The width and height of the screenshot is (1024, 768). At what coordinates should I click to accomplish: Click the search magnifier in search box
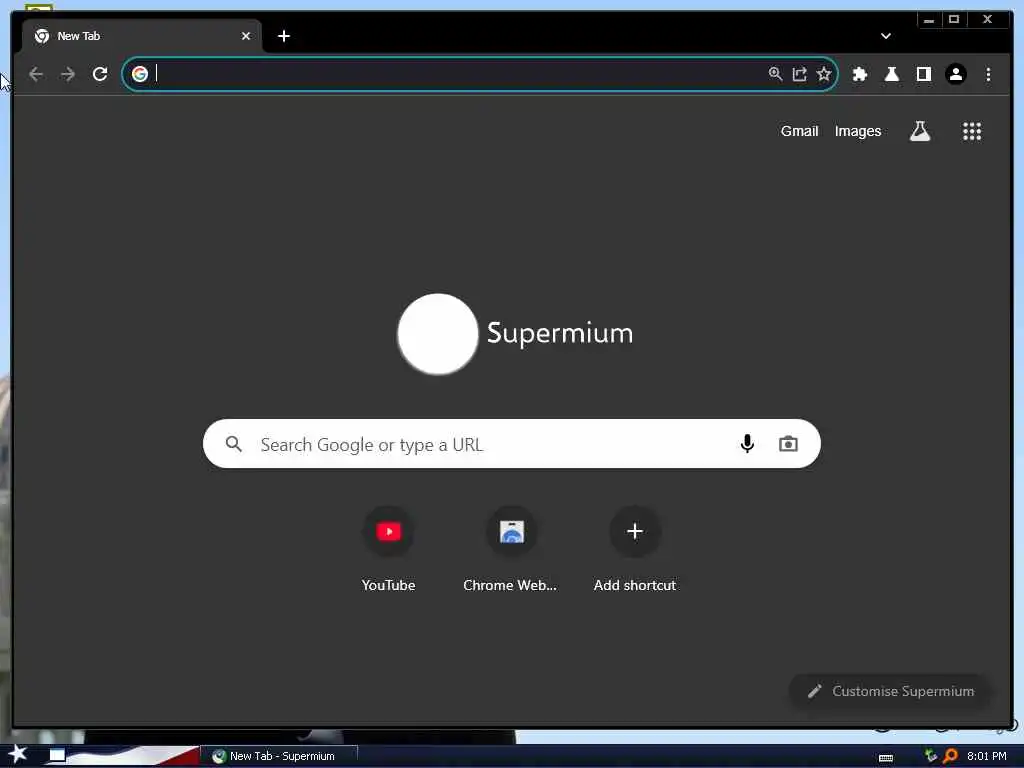233,444
